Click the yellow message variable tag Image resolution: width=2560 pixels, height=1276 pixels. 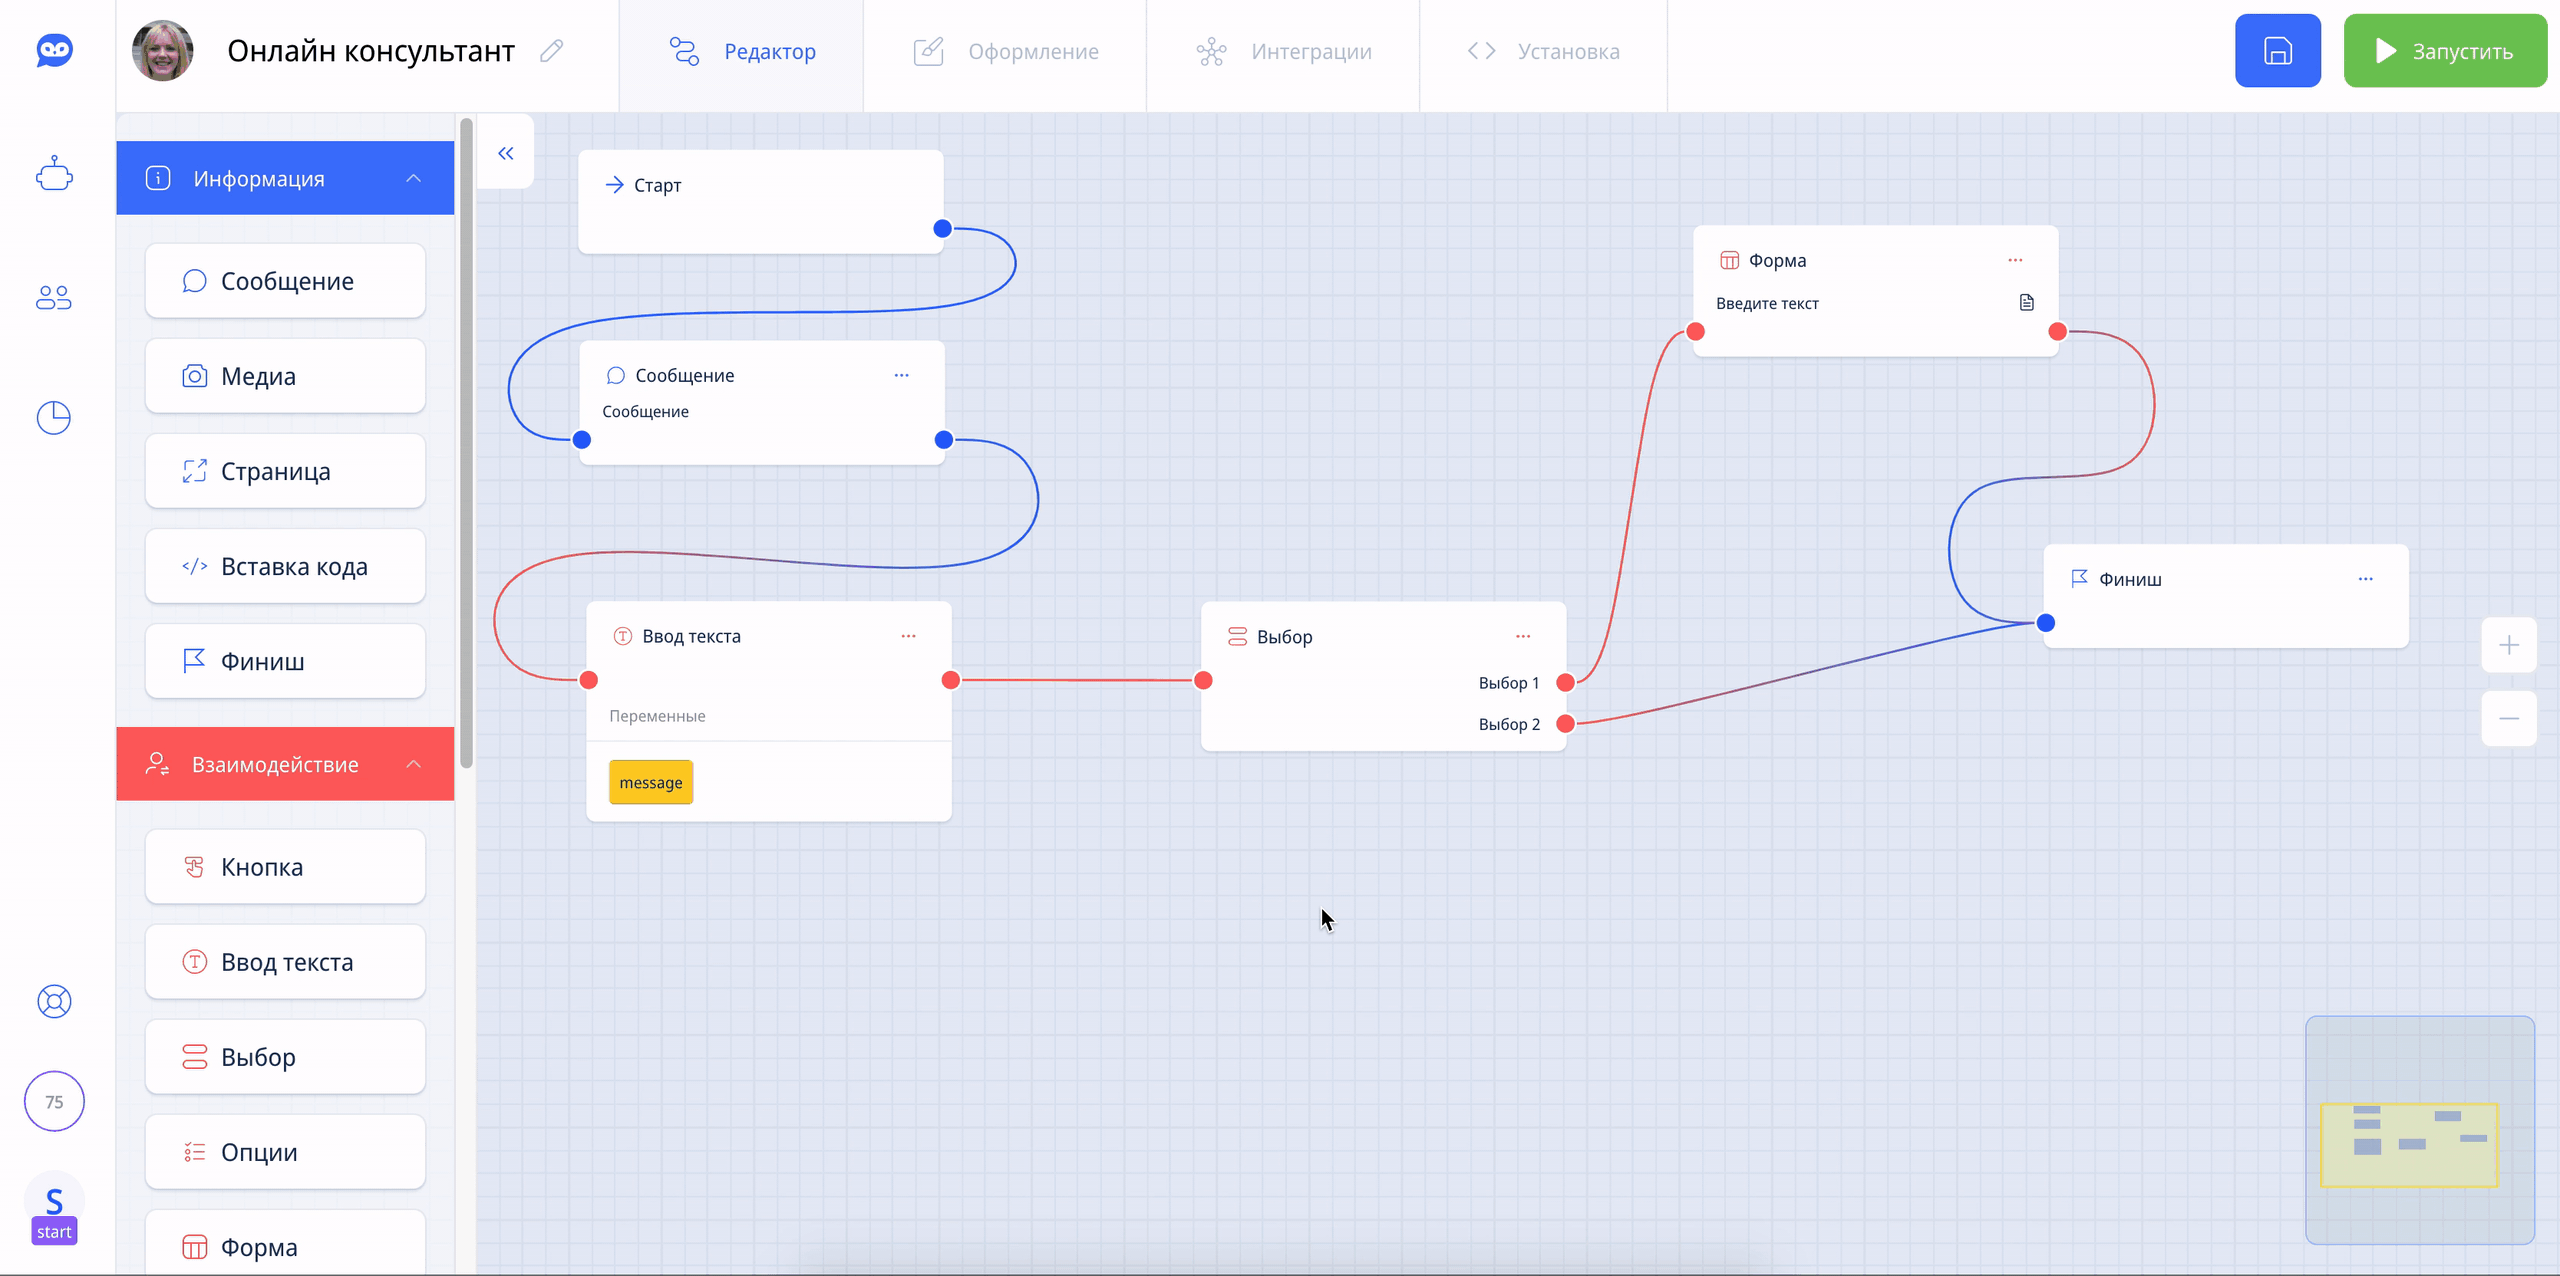coord(650,782)
